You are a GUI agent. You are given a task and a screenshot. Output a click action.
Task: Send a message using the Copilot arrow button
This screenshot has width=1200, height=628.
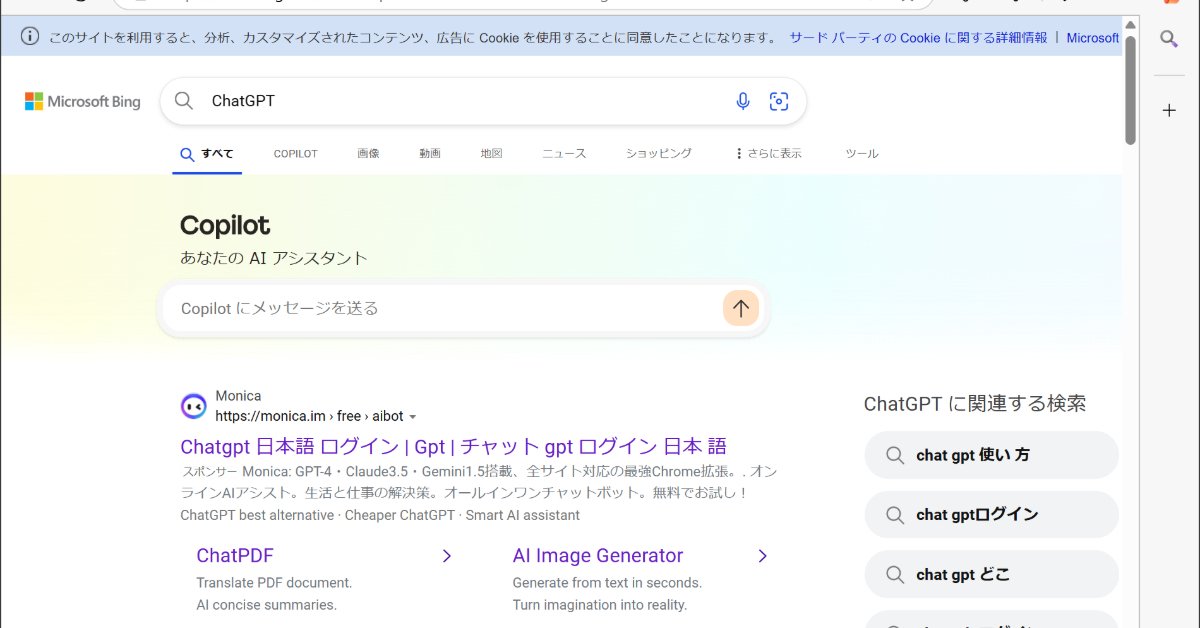(740, 308)
